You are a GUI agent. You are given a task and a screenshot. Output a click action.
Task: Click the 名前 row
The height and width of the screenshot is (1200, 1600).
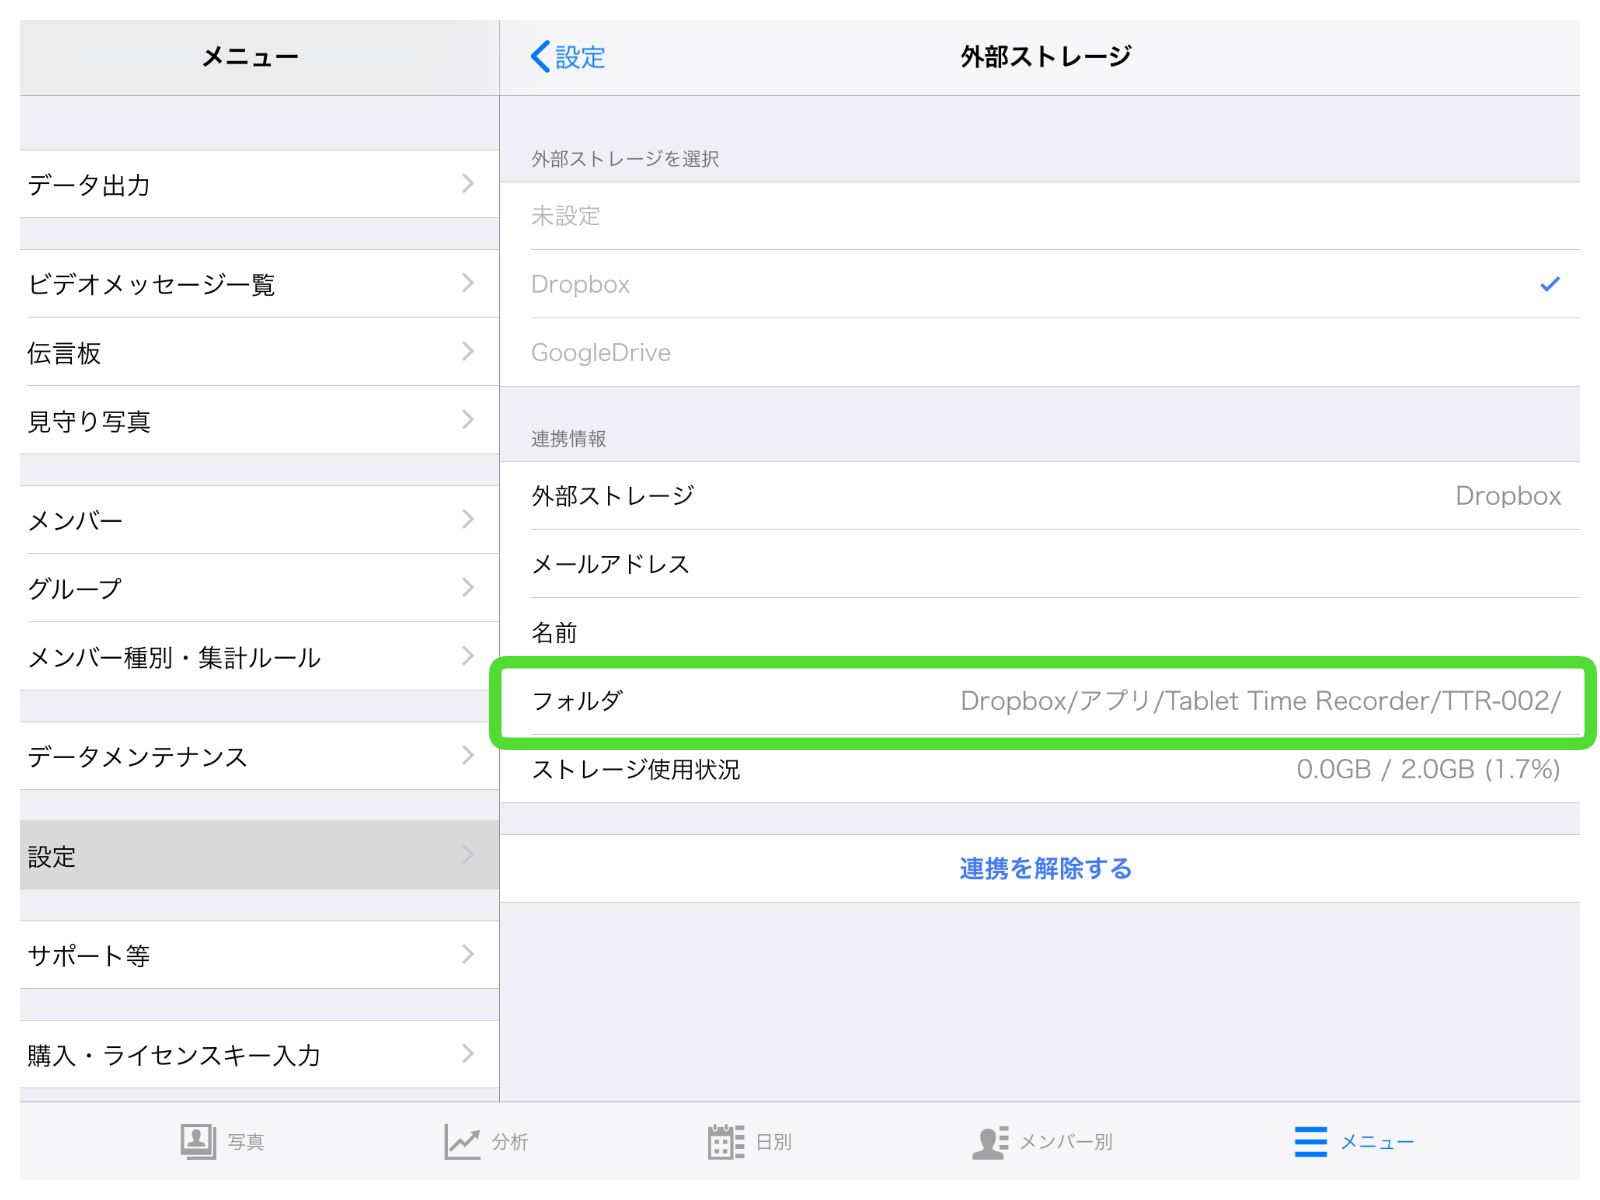point(1040,632)
